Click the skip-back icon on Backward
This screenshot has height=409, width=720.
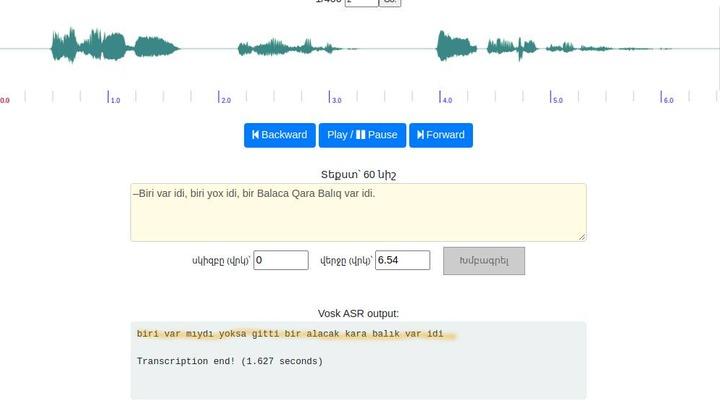point(255,135)
